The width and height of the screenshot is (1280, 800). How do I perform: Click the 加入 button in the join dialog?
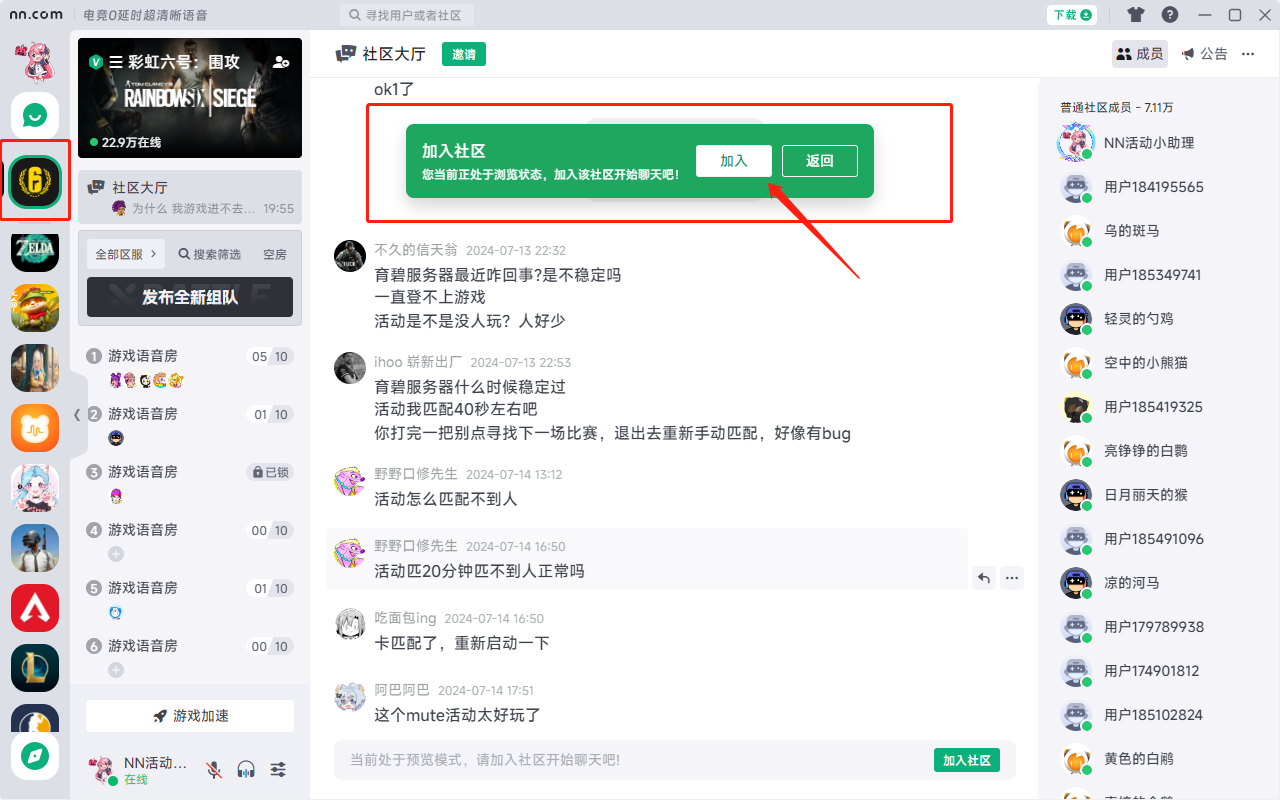pyautogui.click(x=733, y=160)
